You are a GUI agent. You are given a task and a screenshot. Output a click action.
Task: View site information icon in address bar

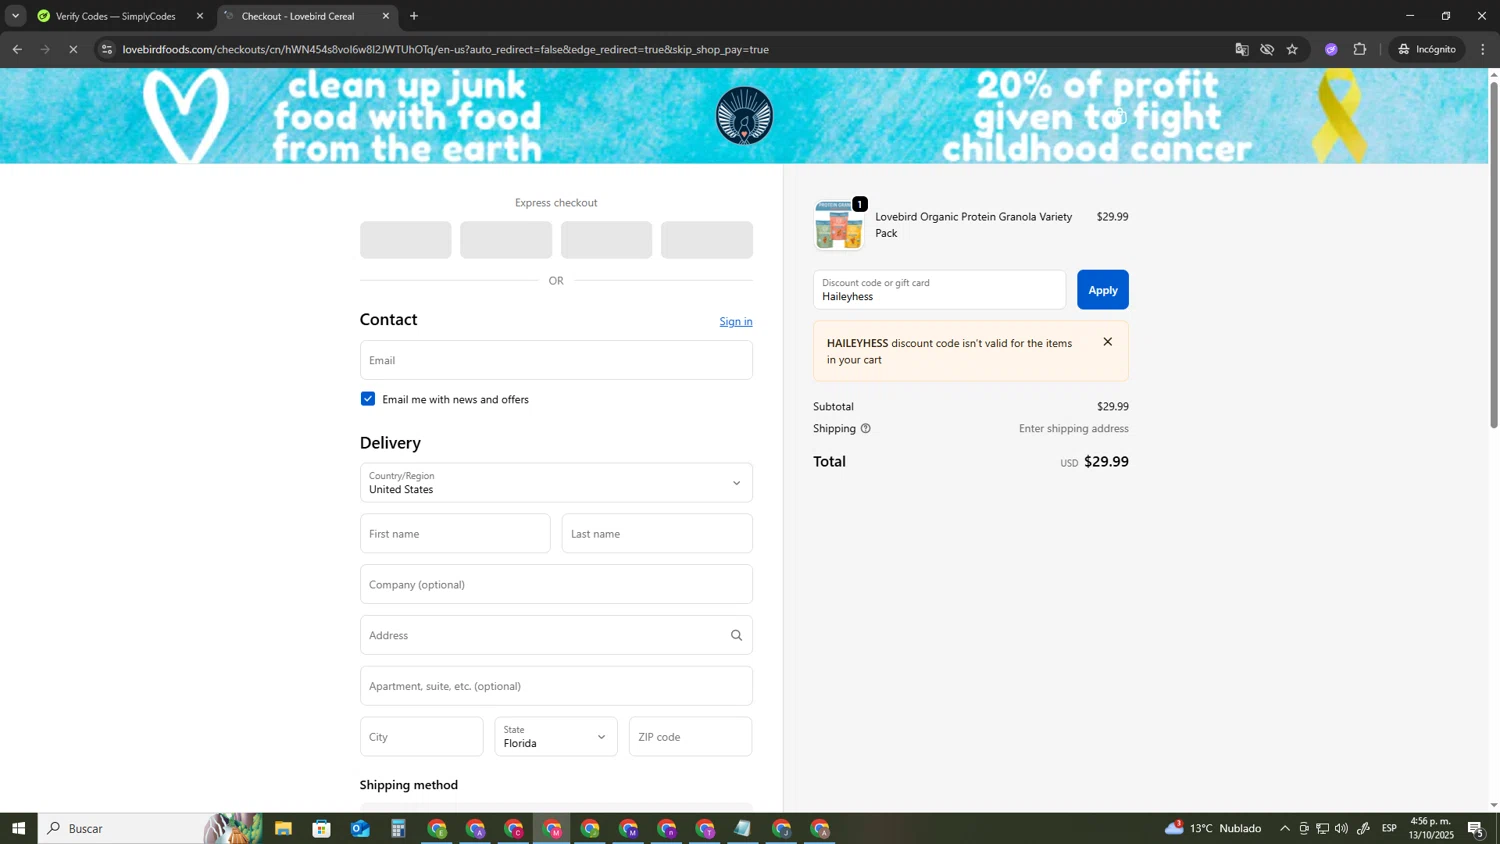[108, 49]
